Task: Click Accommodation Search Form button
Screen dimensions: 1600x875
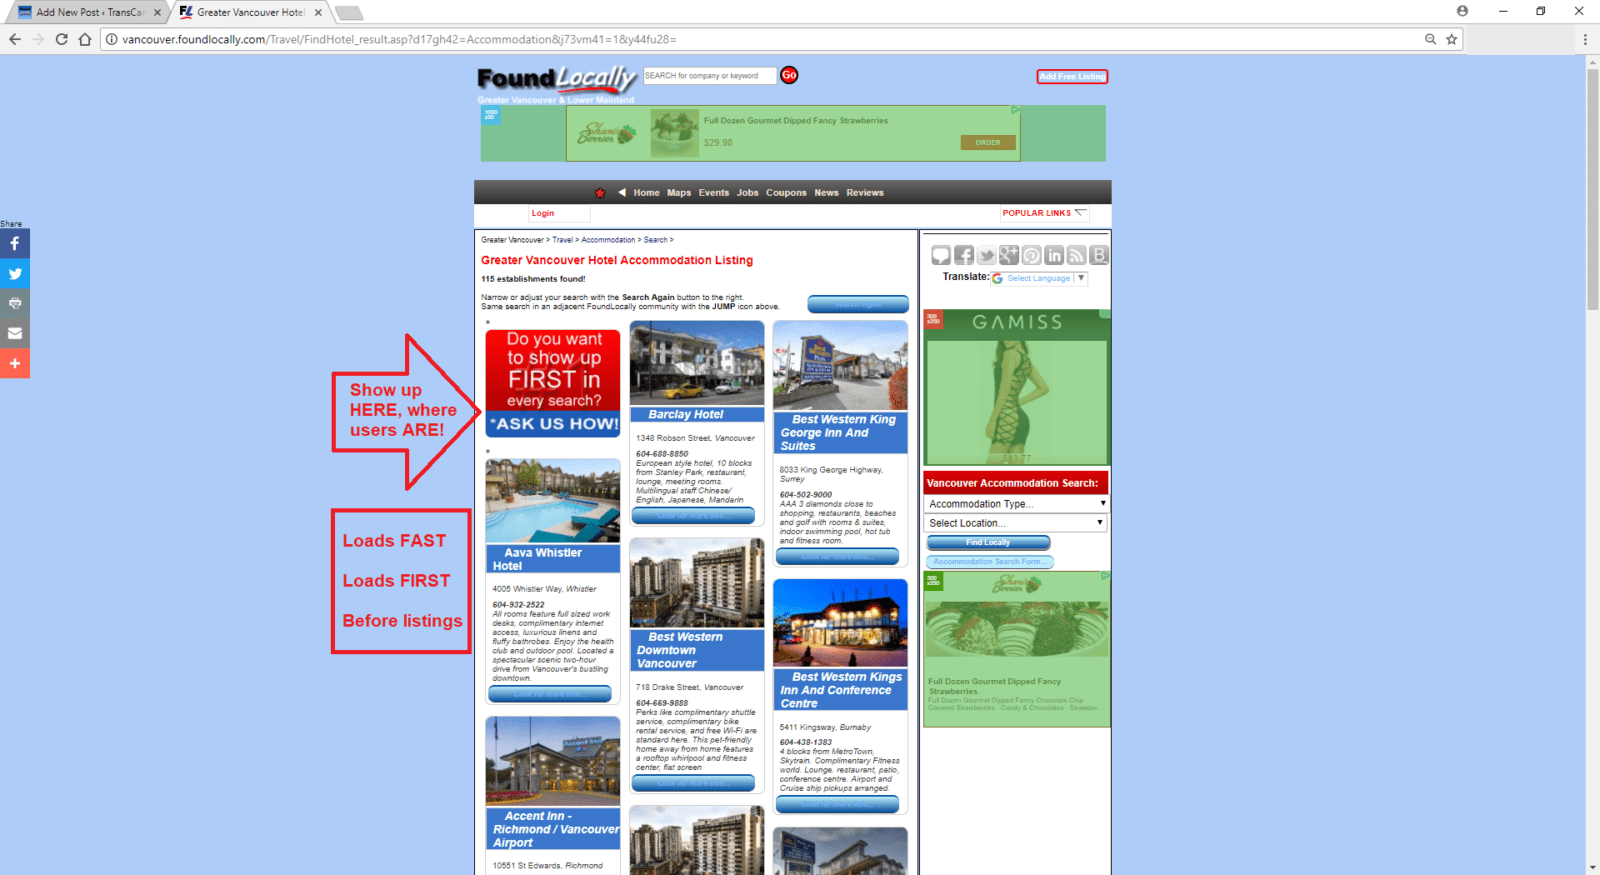Action: [988, 562]
